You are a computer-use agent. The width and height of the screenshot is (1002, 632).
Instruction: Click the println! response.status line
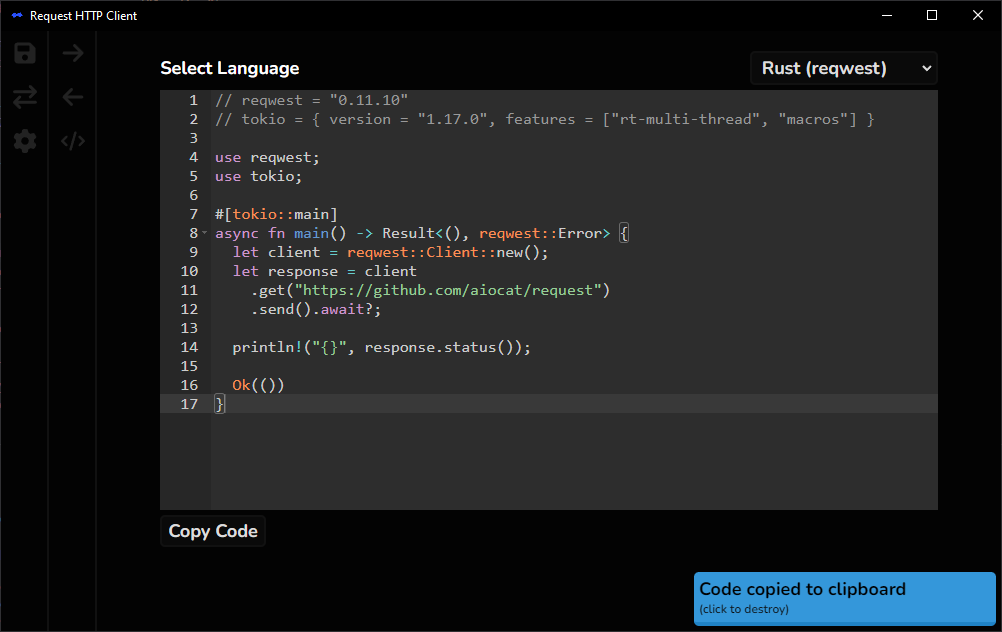pyautogui.click(x=382, y=347)
